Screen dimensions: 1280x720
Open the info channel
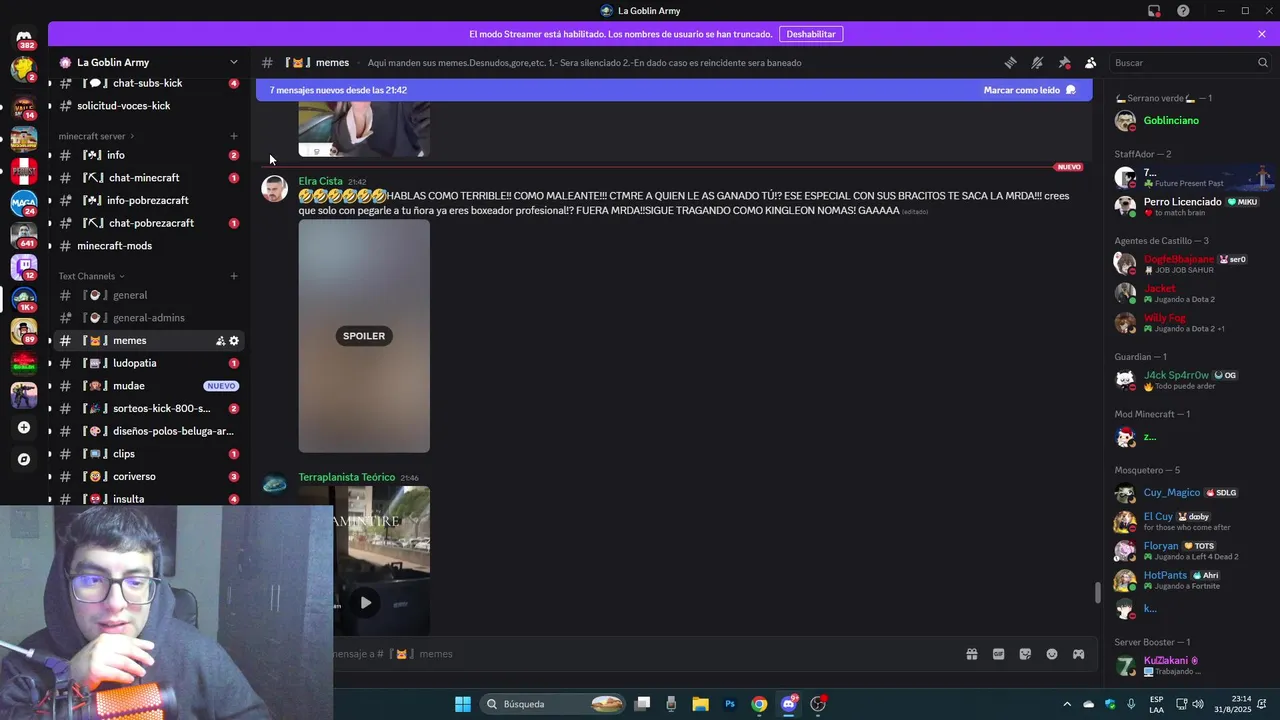(x=149, y=155)
